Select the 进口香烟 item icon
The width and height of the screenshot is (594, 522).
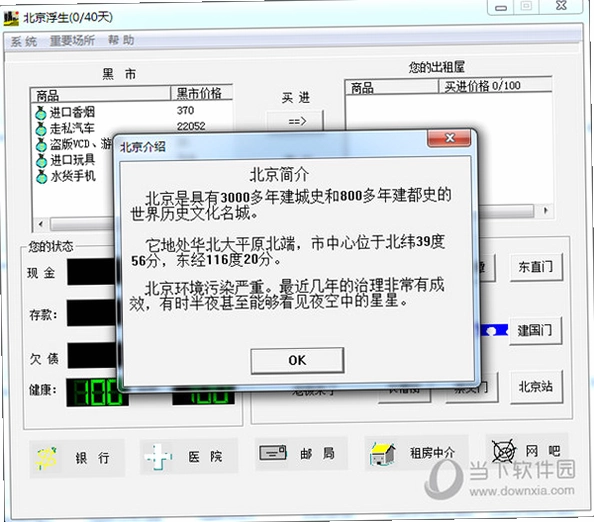(x=41, y=113)
